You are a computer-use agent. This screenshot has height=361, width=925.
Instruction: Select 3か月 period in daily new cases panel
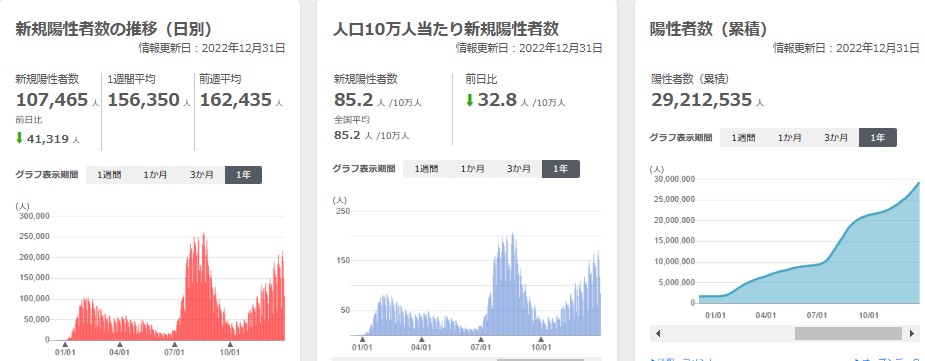[202, 175]
